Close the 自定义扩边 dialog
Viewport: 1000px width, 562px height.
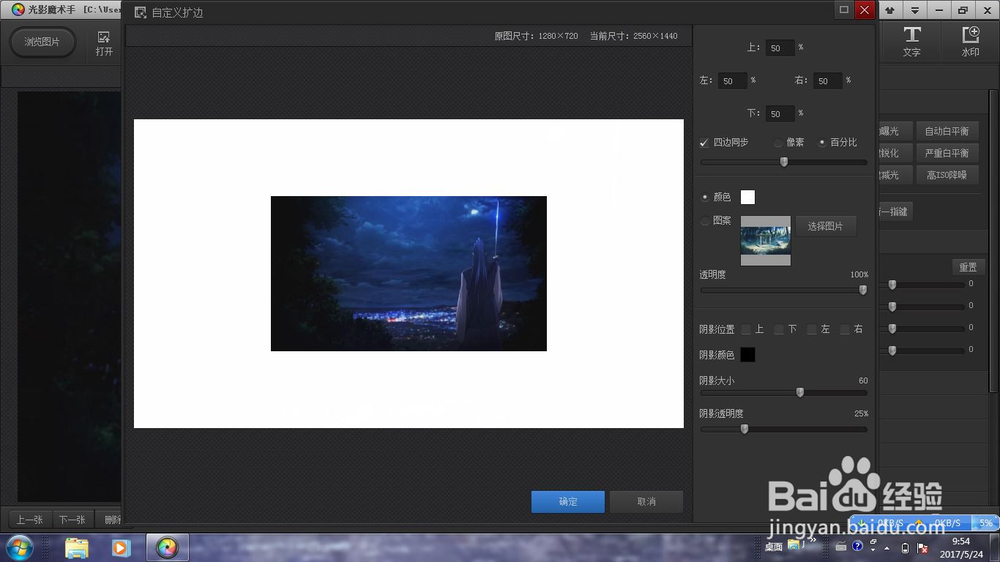pyautogui.click(x=865, y=10)
